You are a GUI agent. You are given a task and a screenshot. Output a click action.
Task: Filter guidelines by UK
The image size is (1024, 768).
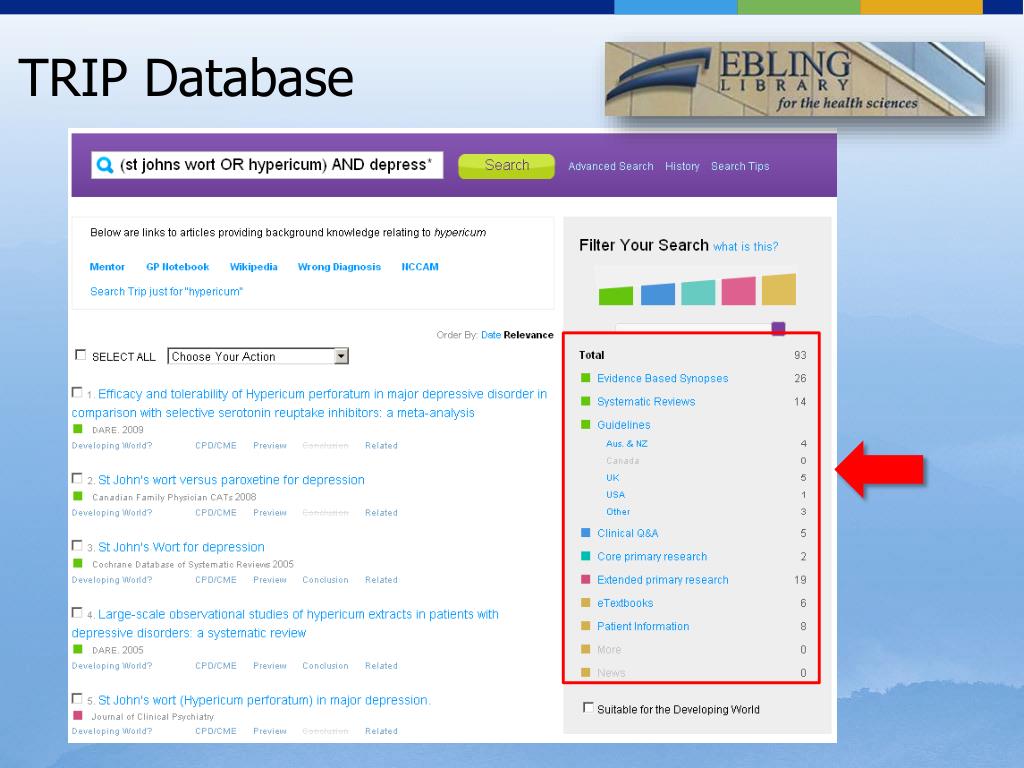pos(613,477)
